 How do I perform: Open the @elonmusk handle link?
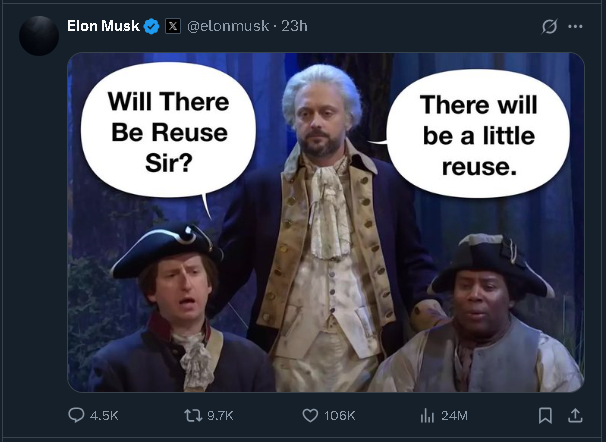pos(228,26)
